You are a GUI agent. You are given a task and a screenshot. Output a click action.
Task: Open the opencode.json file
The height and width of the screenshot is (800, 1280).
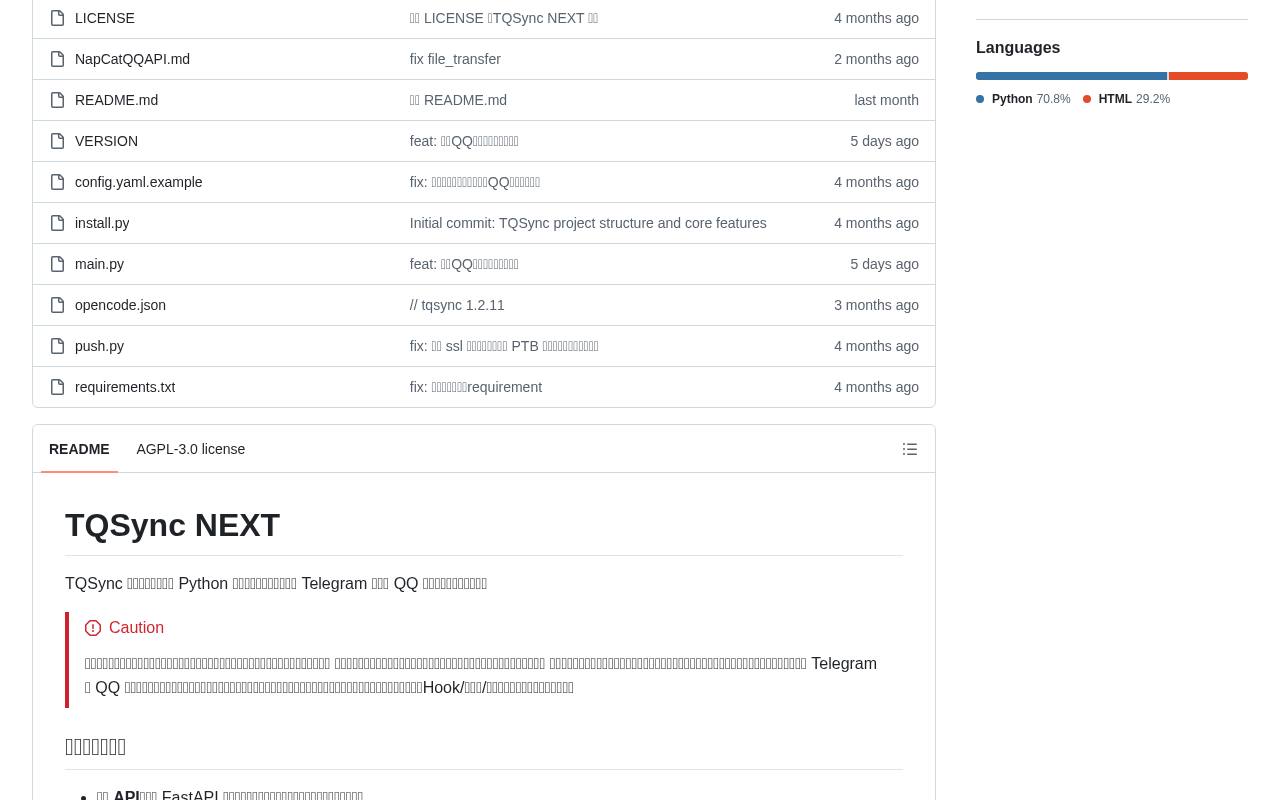coord(120,305)
